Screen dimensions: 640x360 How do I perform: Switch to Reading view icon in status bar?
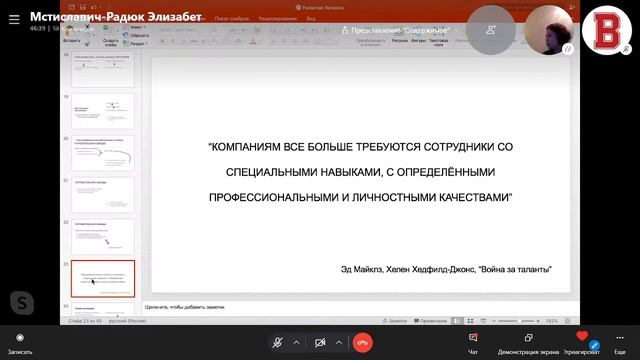[483, 321]
